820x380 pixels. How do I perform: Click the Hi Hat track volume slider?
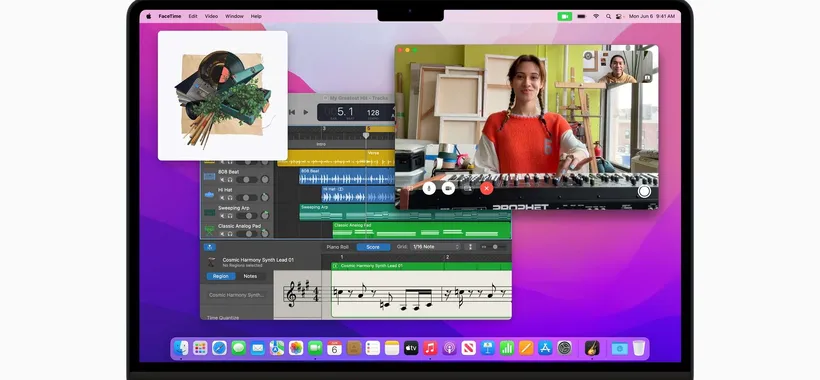(247, 198)
